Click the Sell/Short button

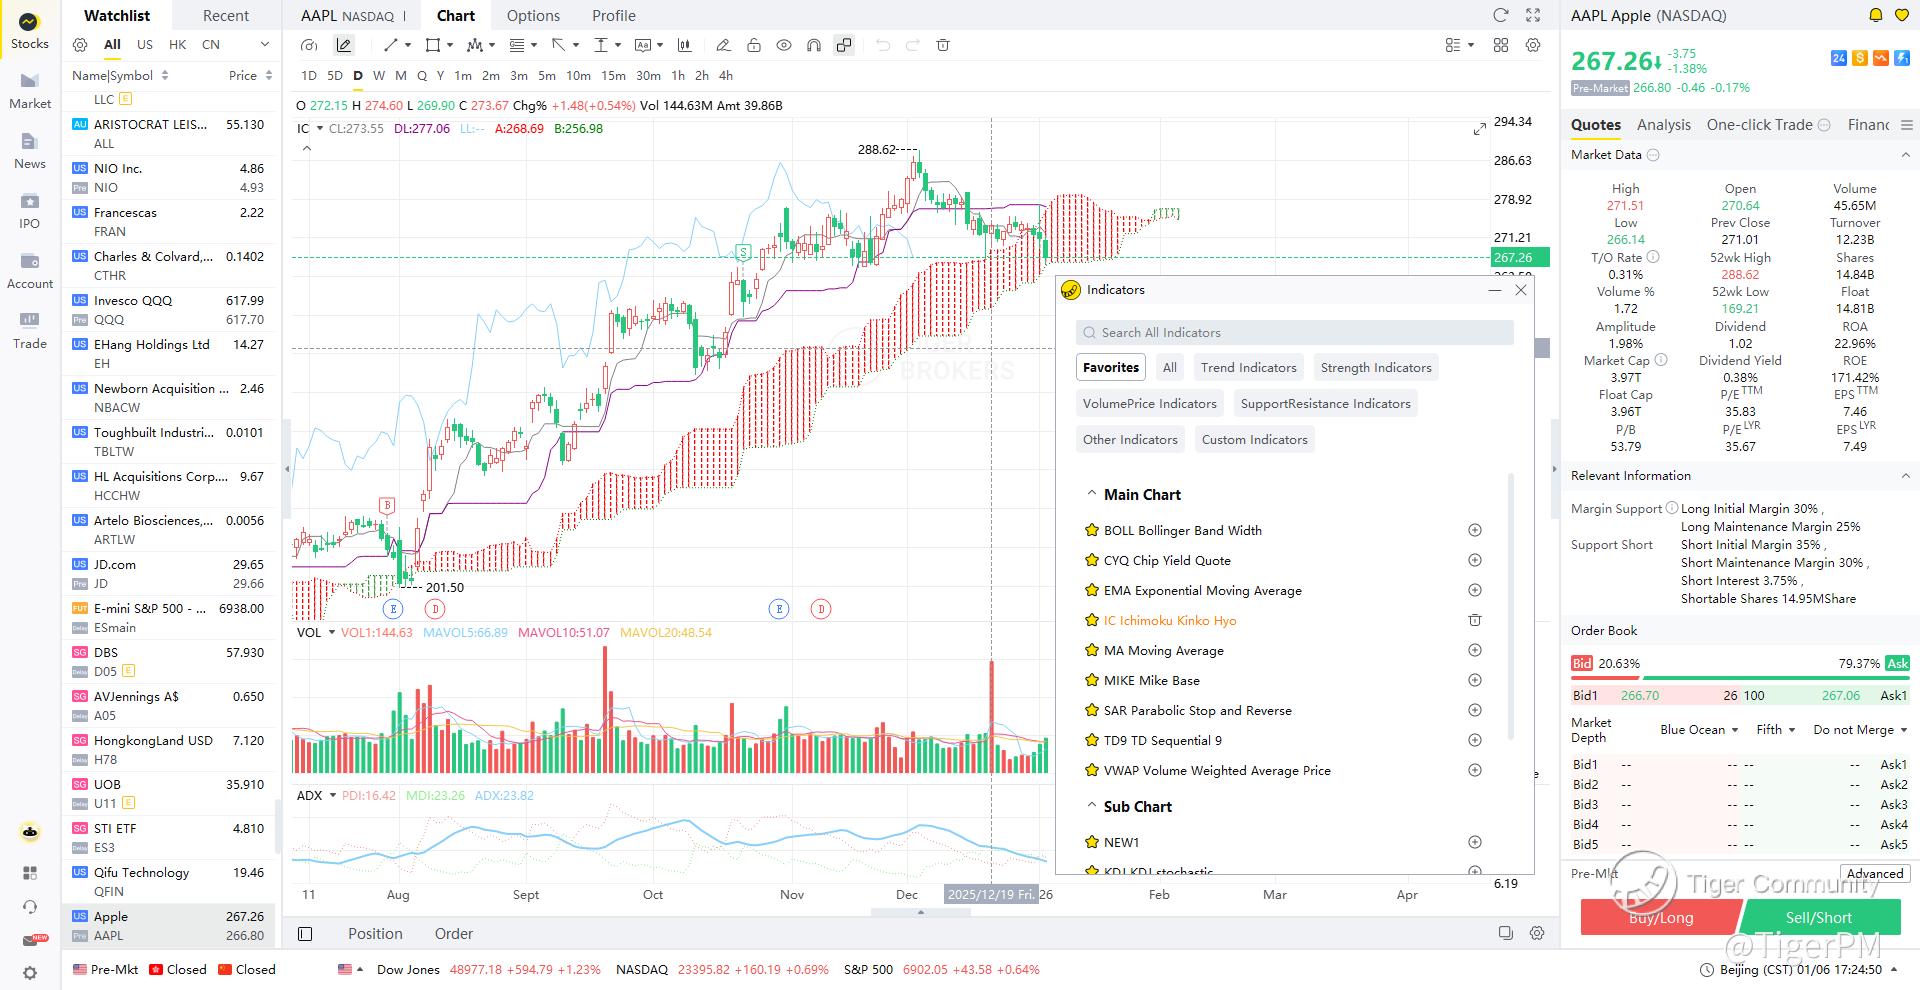click(1821, 917)
